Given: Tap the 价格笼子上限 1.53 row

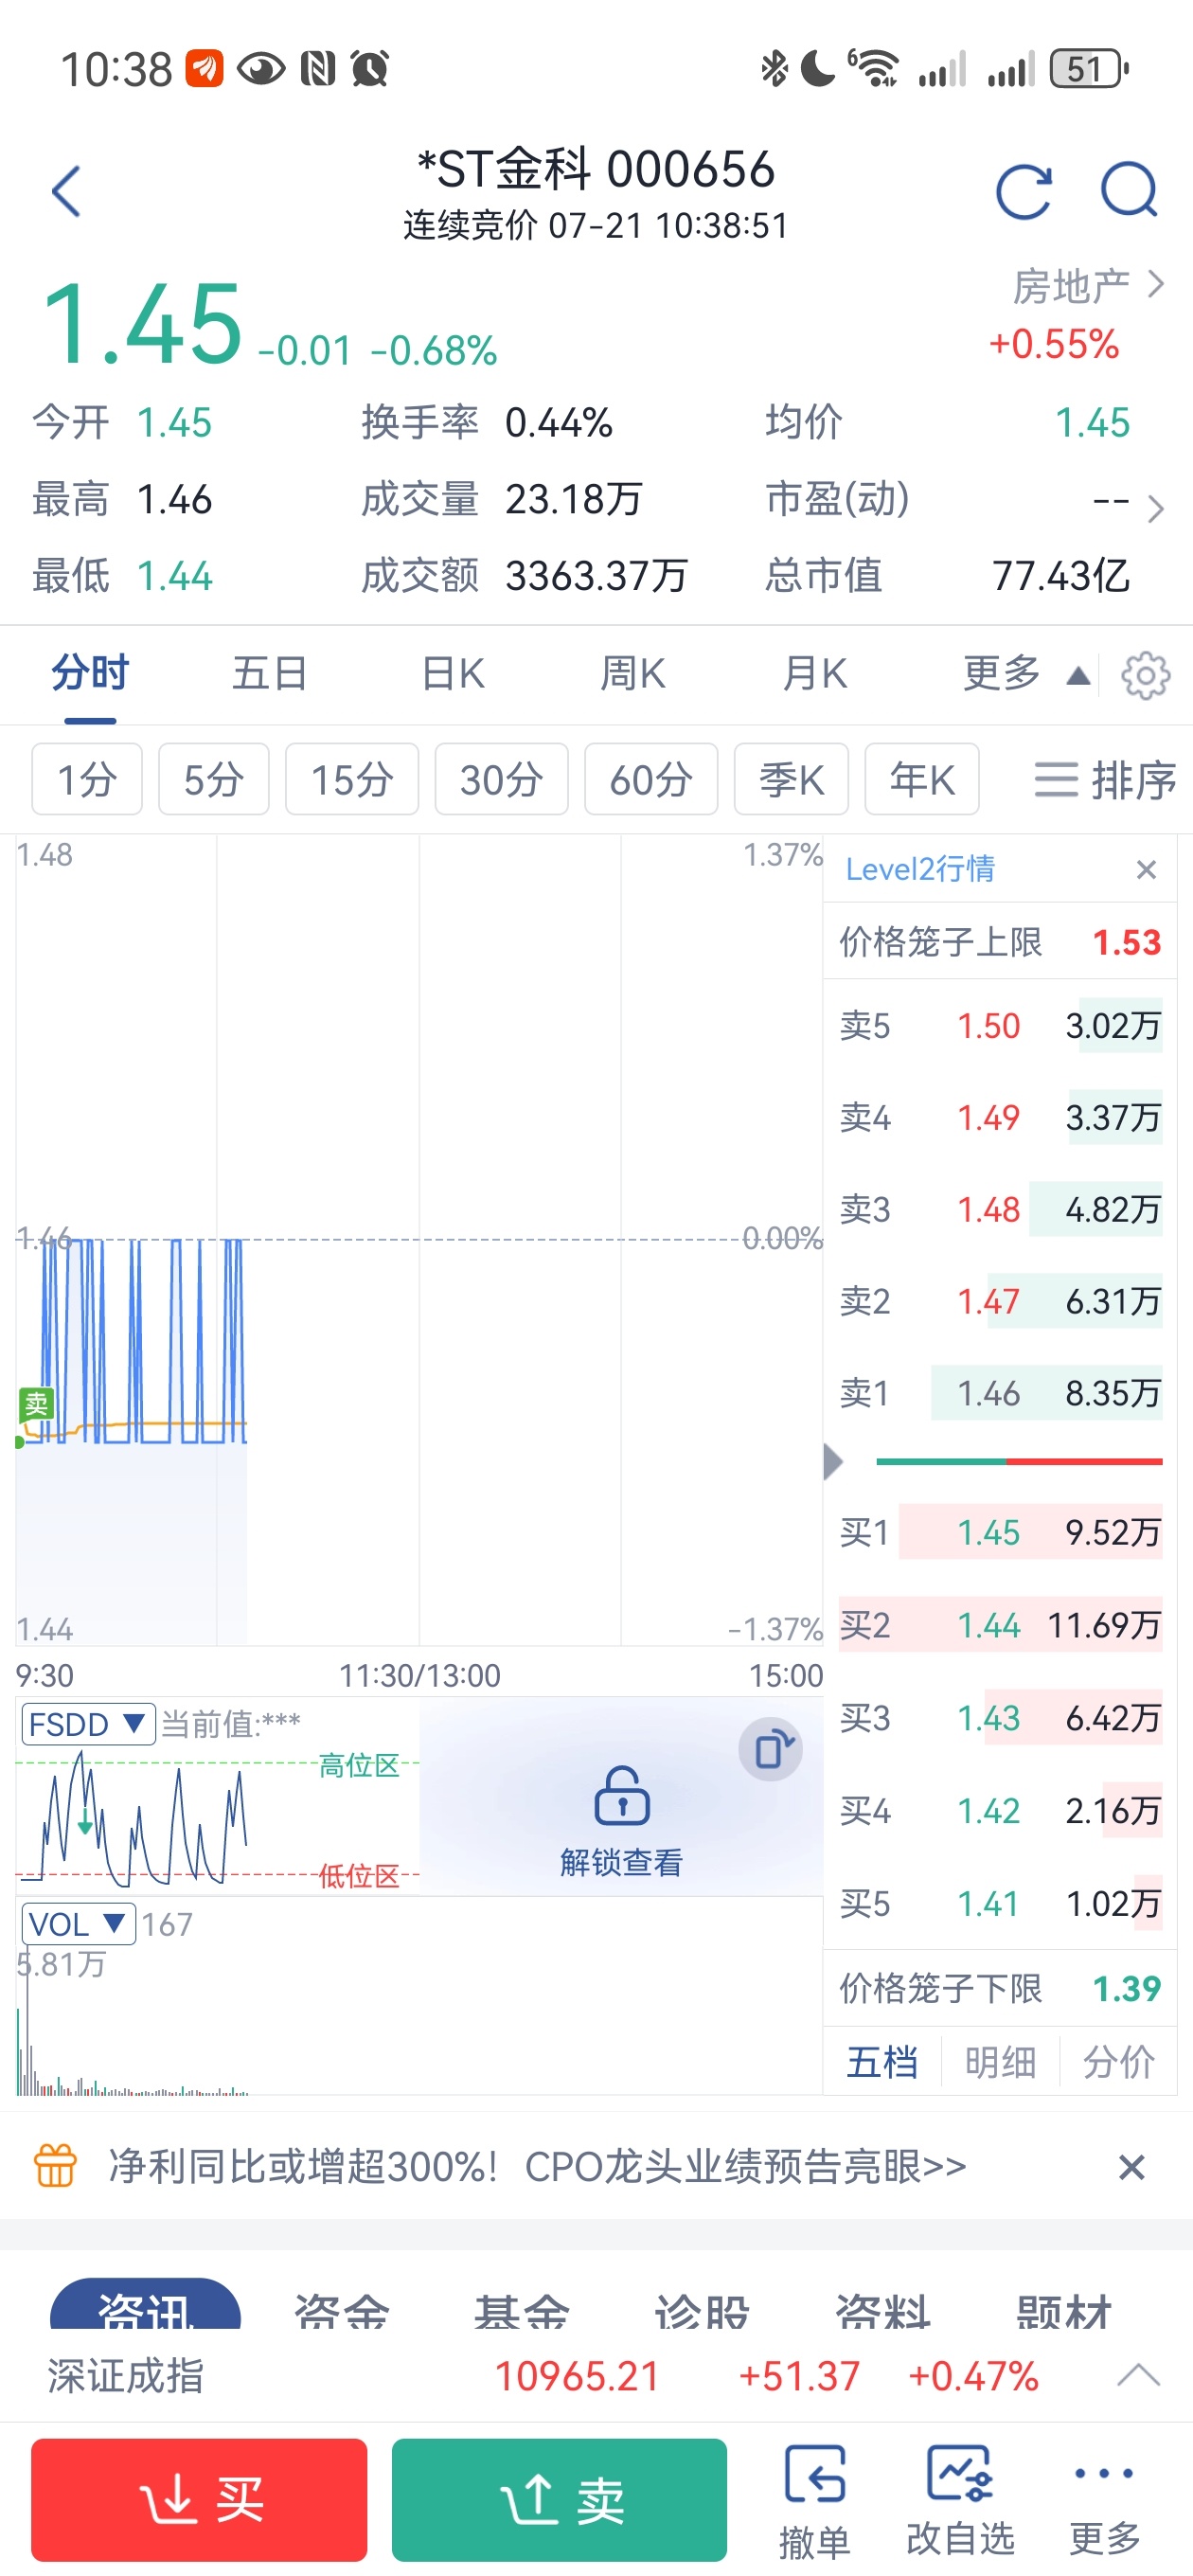Looking at the screenshot, I should [x=1000, y=941].
